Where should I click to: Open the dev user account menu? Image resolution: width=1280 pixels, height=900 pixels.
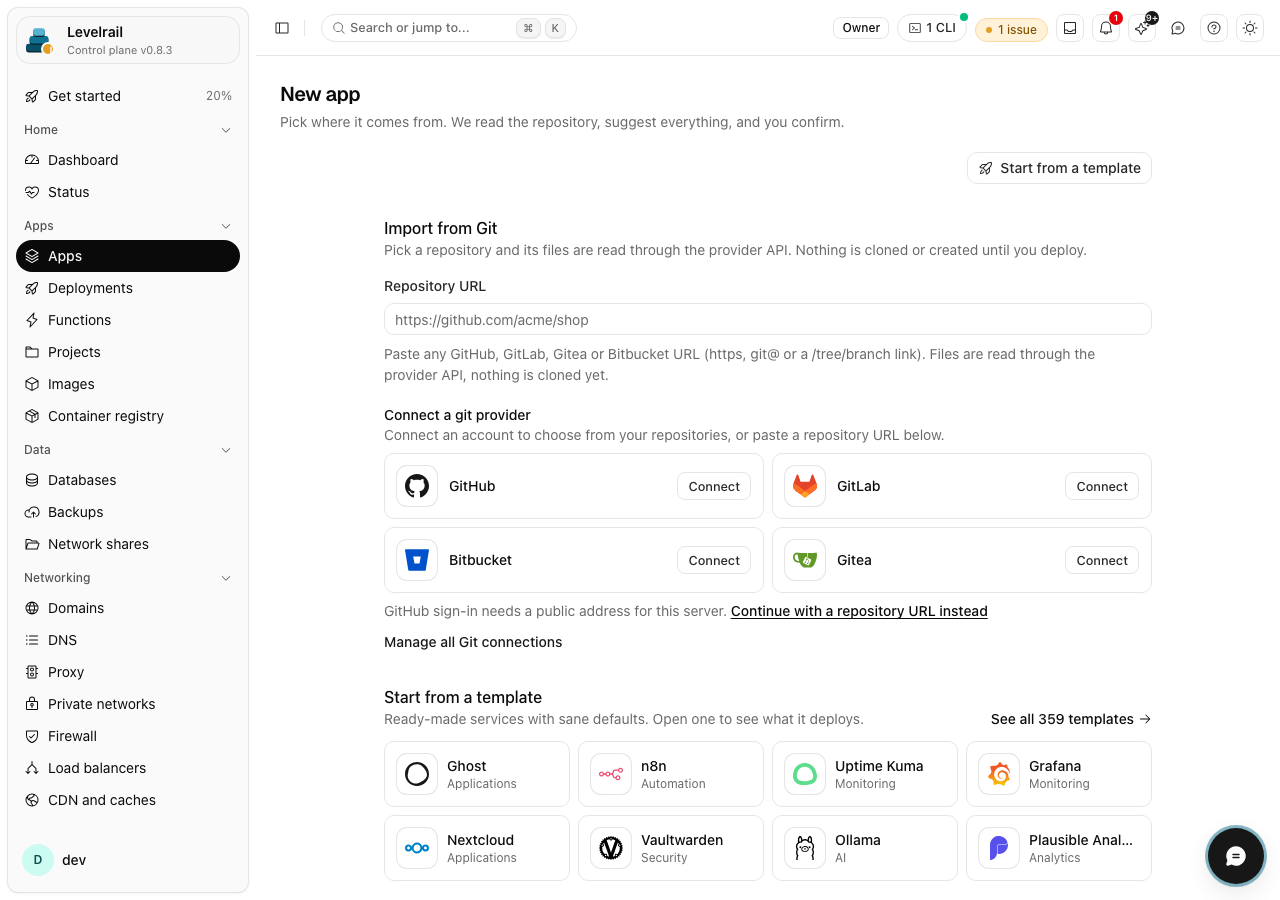click(x=128, y=860)
